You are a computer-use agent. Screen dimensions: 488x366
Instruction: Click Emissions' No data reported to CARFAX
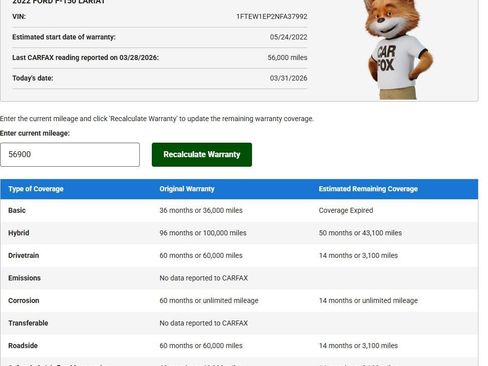point(203,278)
